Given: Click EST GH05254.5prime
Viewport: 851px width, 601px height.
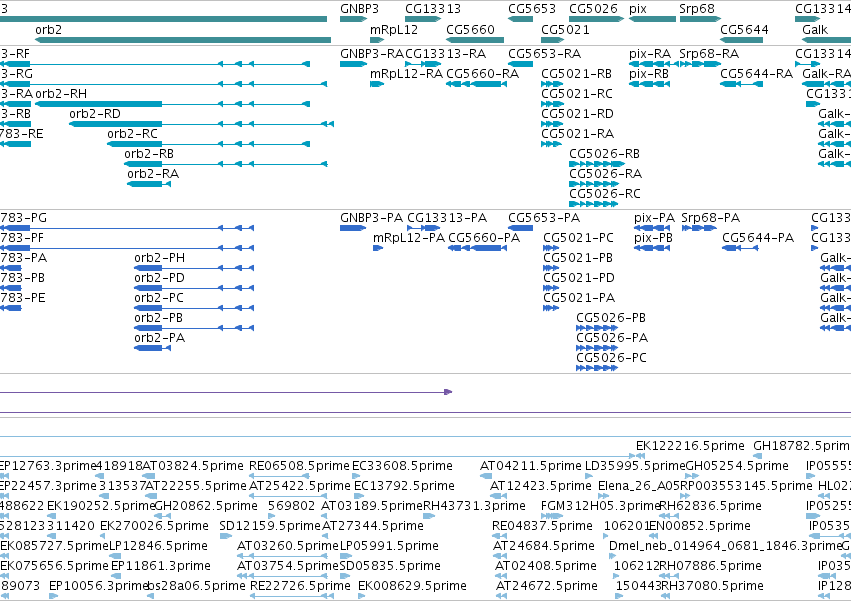Looking at the screenshot, I should [736, 466].
